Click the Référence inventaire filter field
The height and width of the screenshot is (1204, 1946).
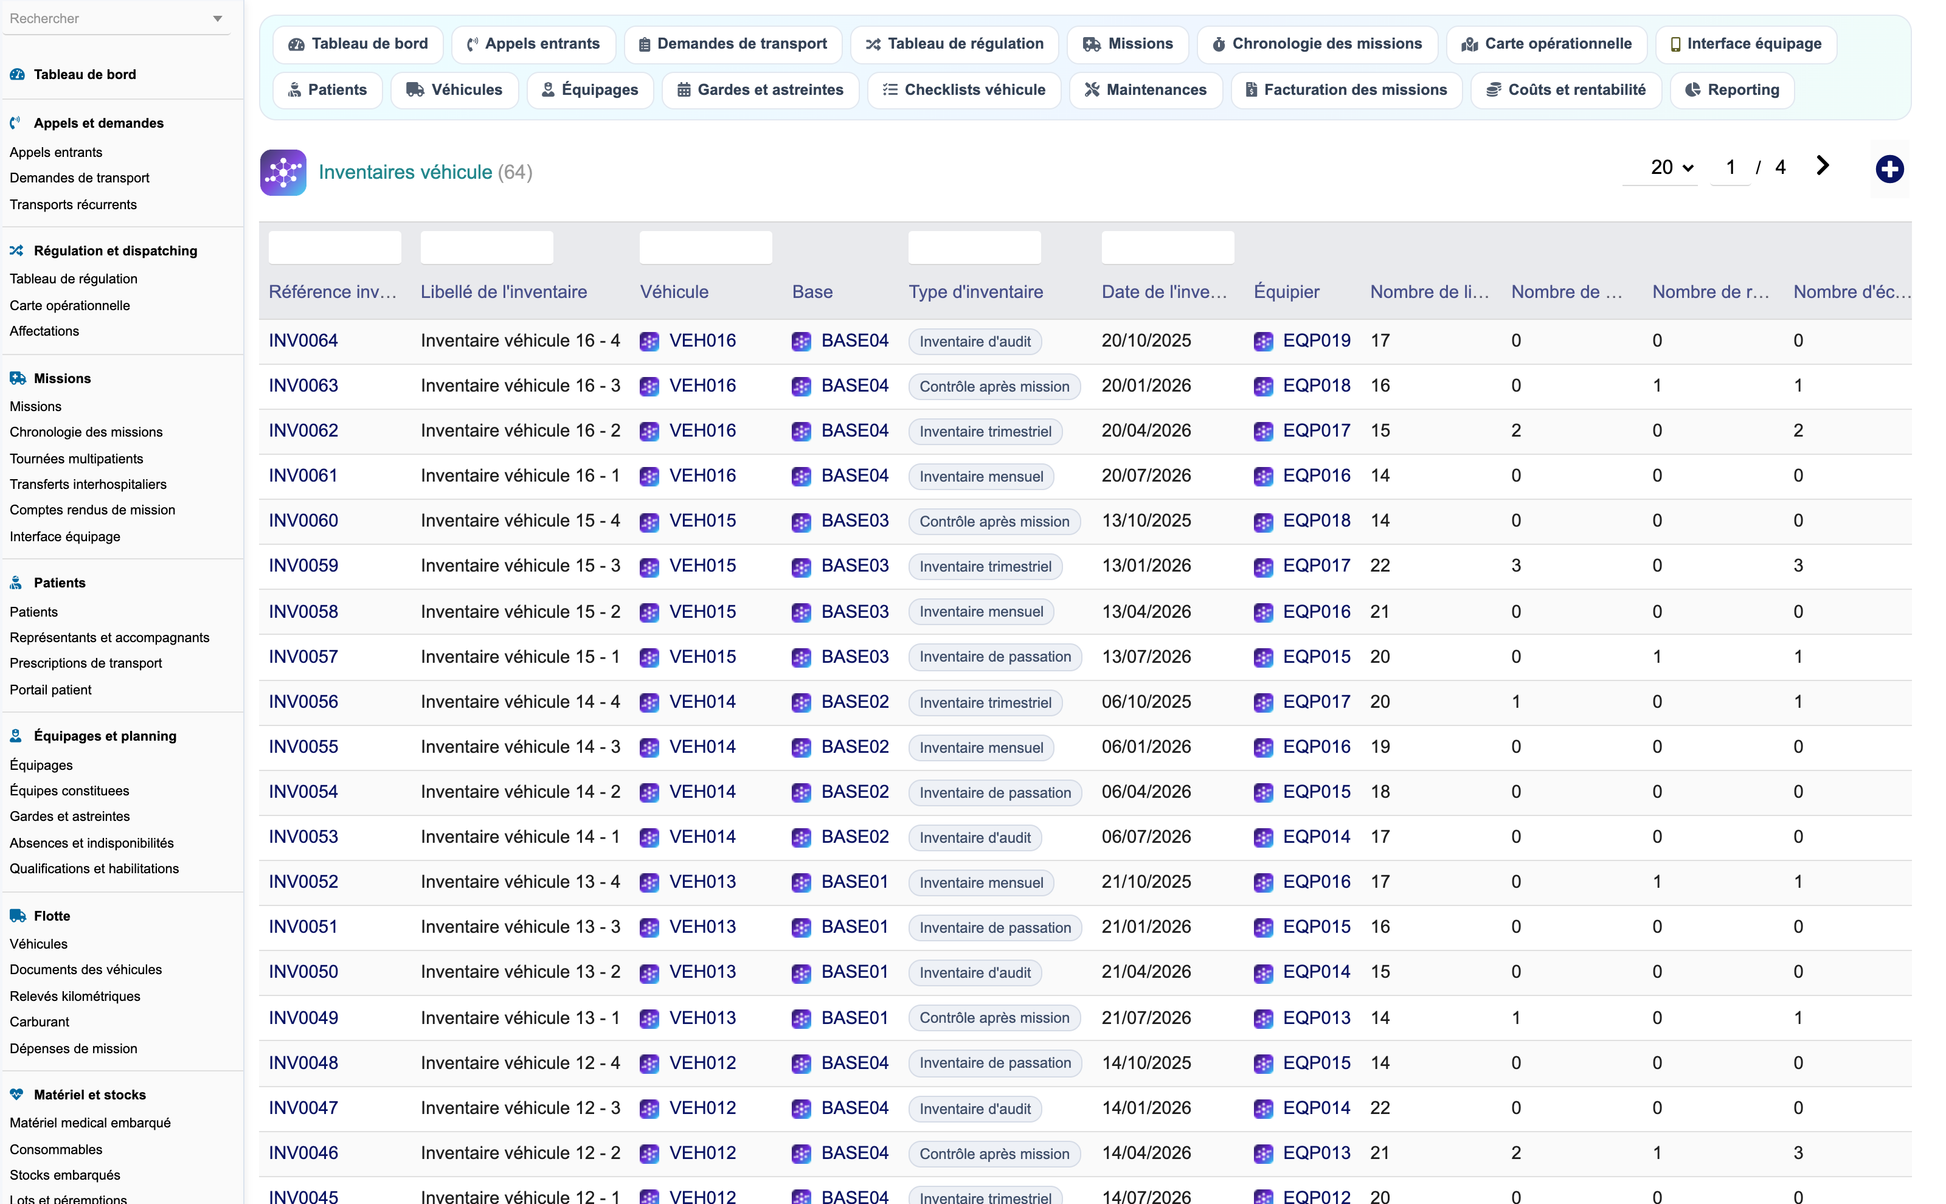[x=335, y=248]
